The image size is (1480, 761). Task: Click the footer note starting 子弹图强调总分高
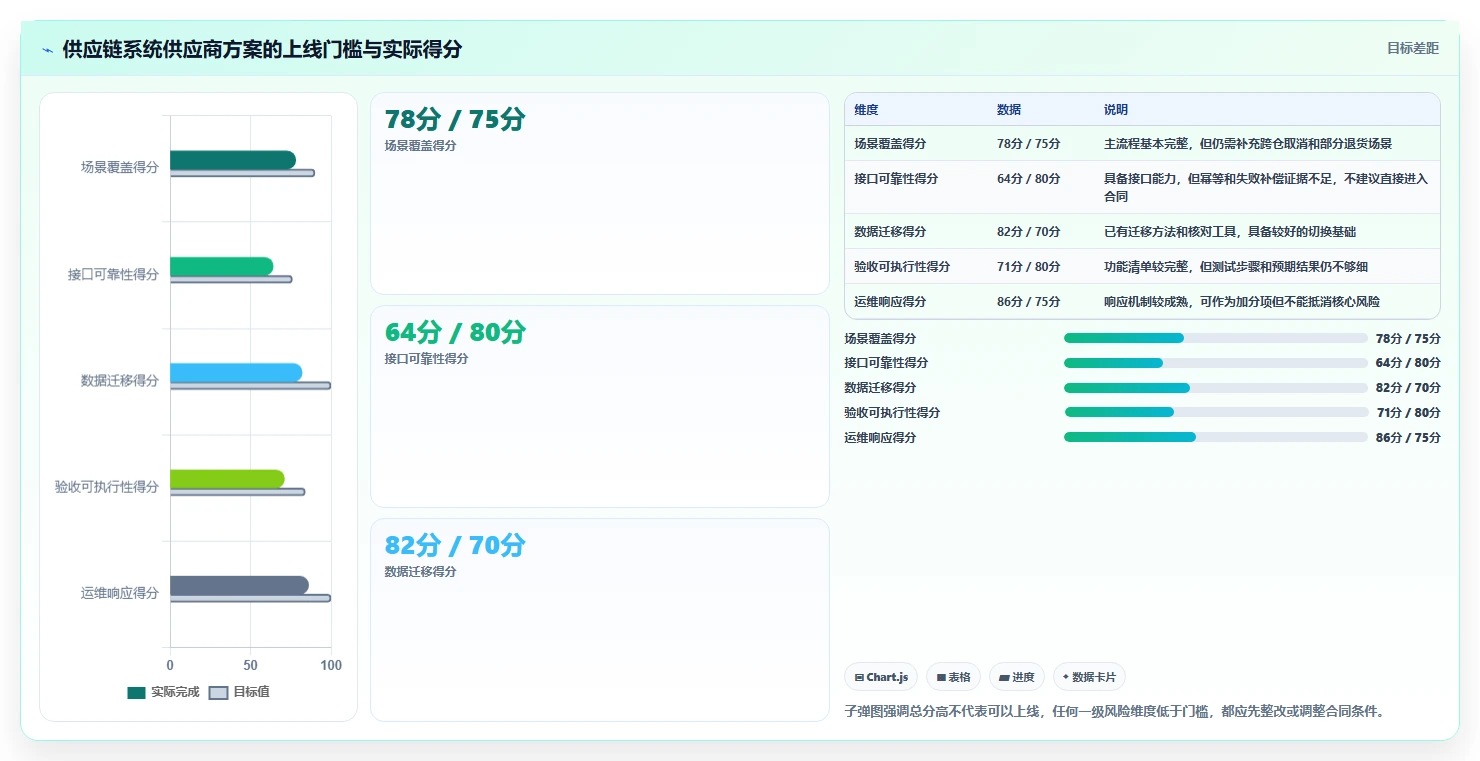coord(1114,712)
